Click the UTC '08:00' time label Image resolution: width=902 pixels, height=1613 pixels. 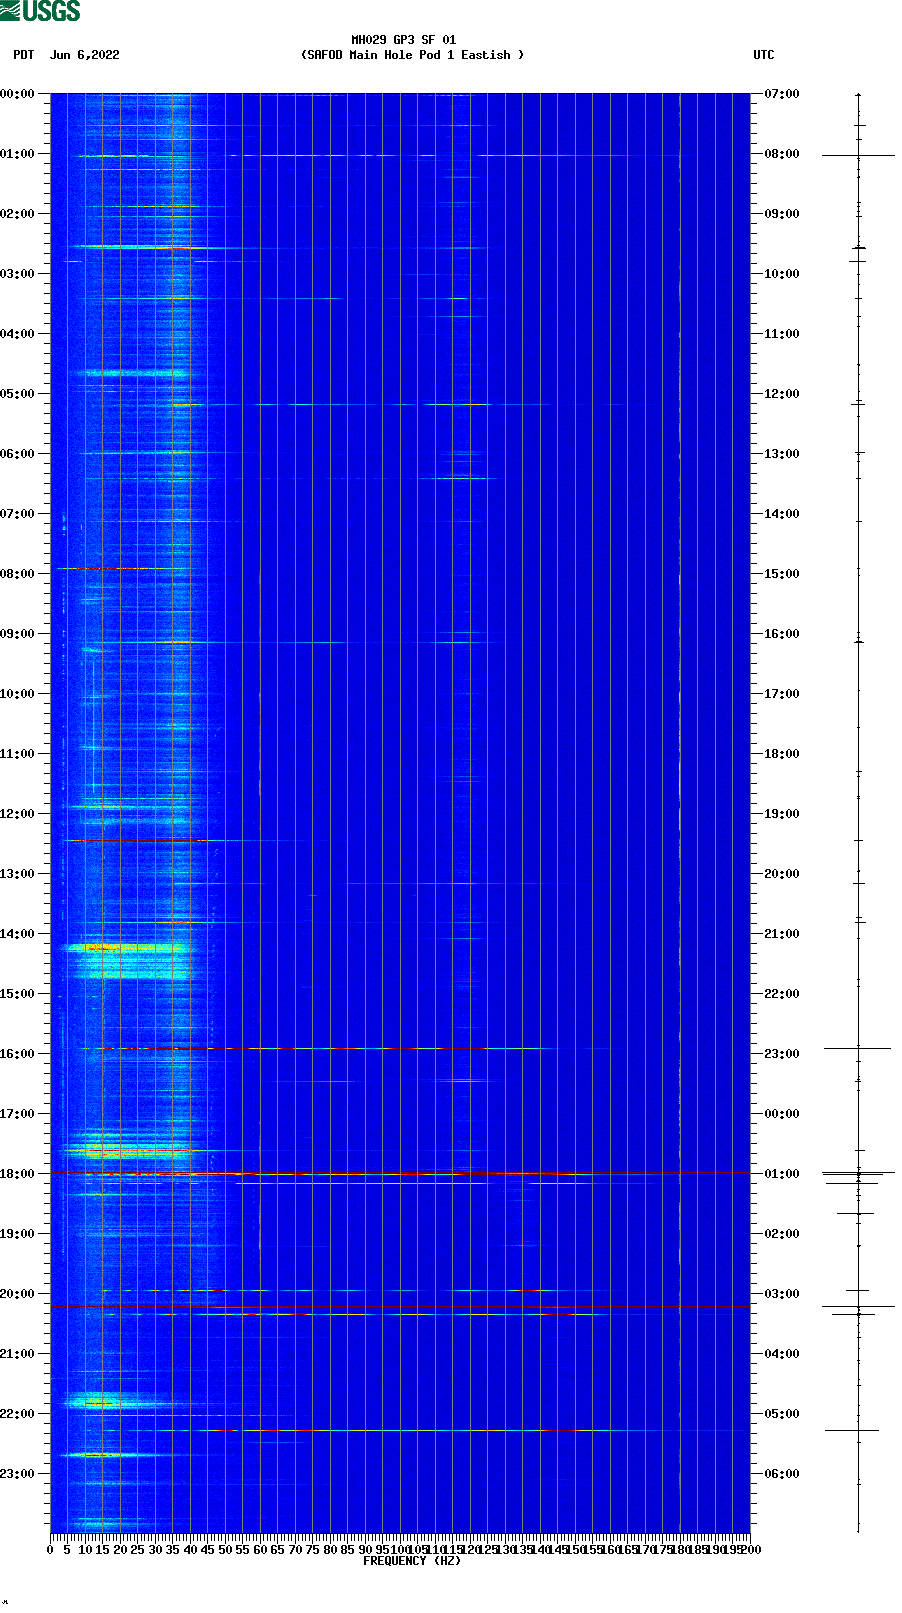coord(782,154)
